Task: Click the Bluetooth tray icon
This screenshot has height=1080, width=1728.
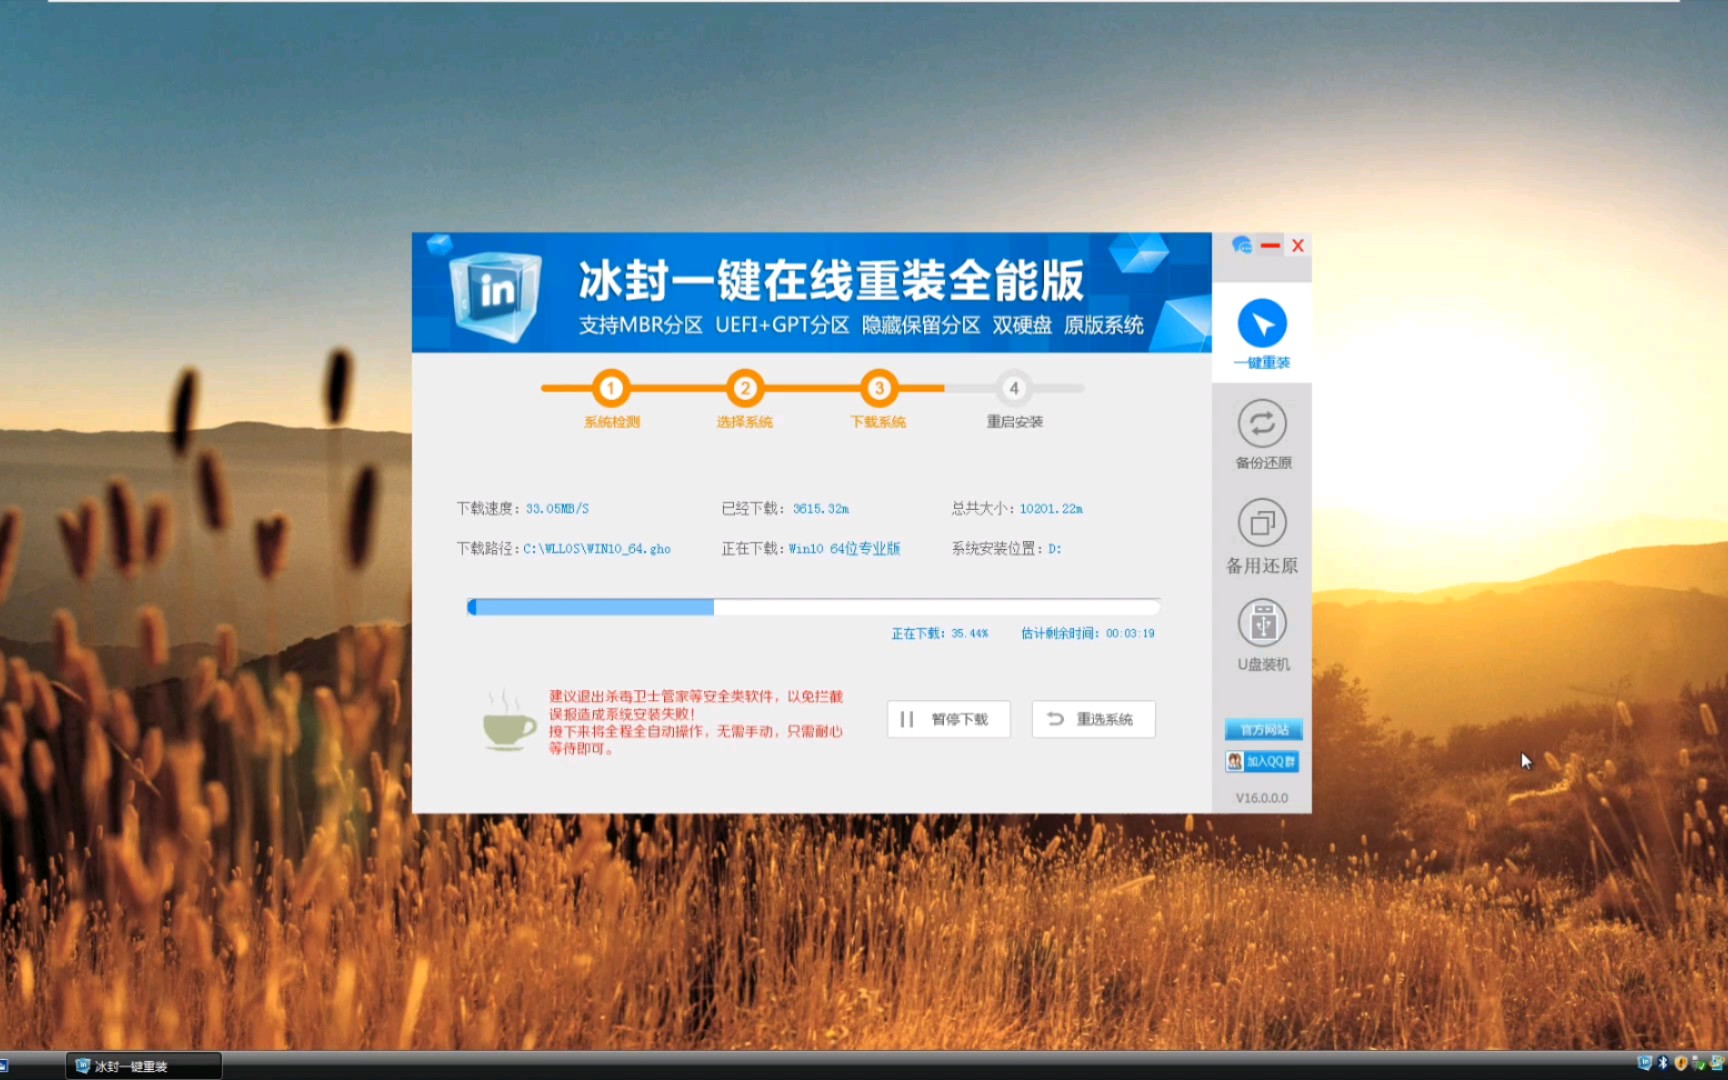Action: tap(1663, 1063)
